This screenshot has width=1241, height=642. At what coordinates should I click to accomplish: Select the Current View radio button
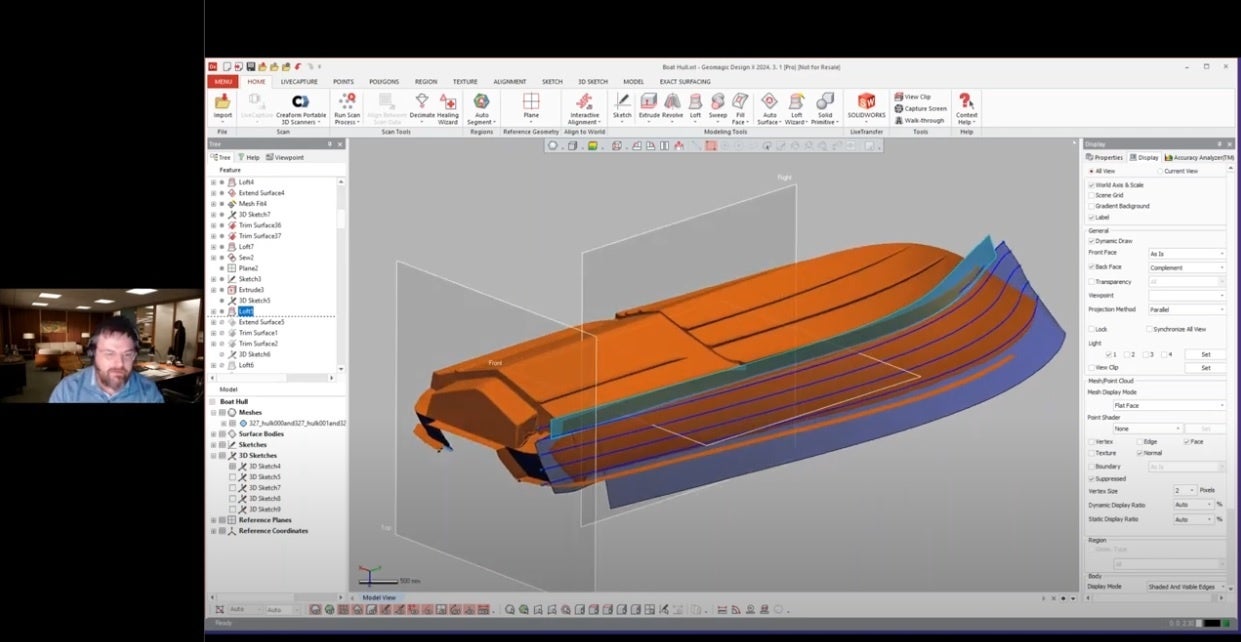(x=1160, y=171)
